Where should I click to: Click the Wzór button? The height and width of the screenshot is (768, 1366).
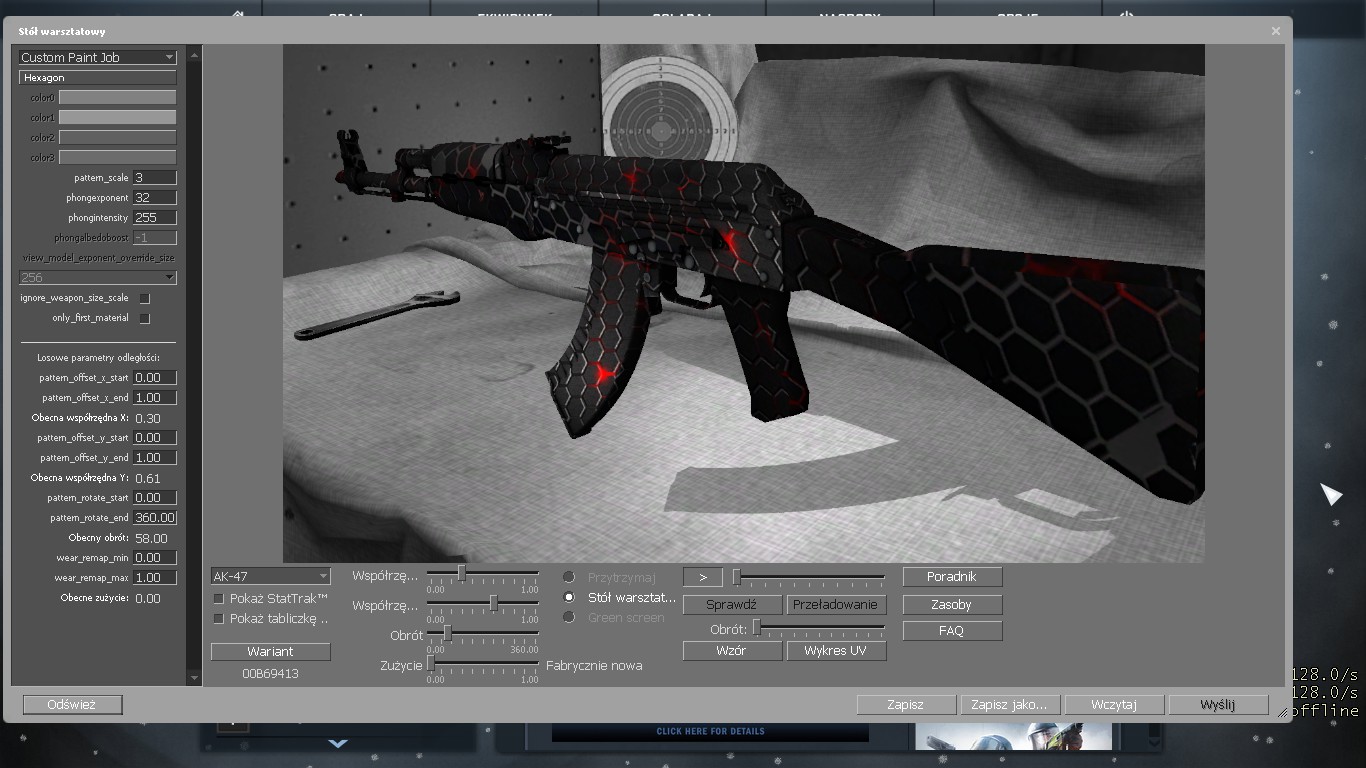click(x=731, y=650)
